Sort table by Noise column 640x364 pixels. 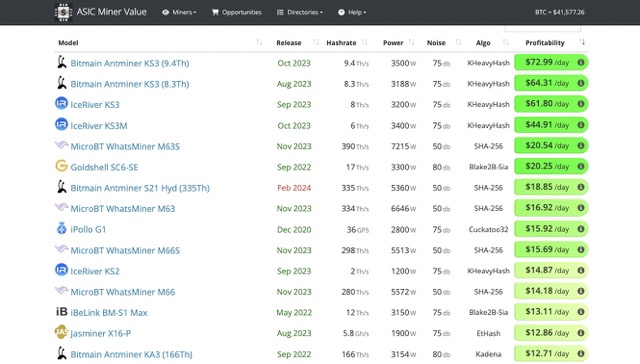[x=436, y=42]
